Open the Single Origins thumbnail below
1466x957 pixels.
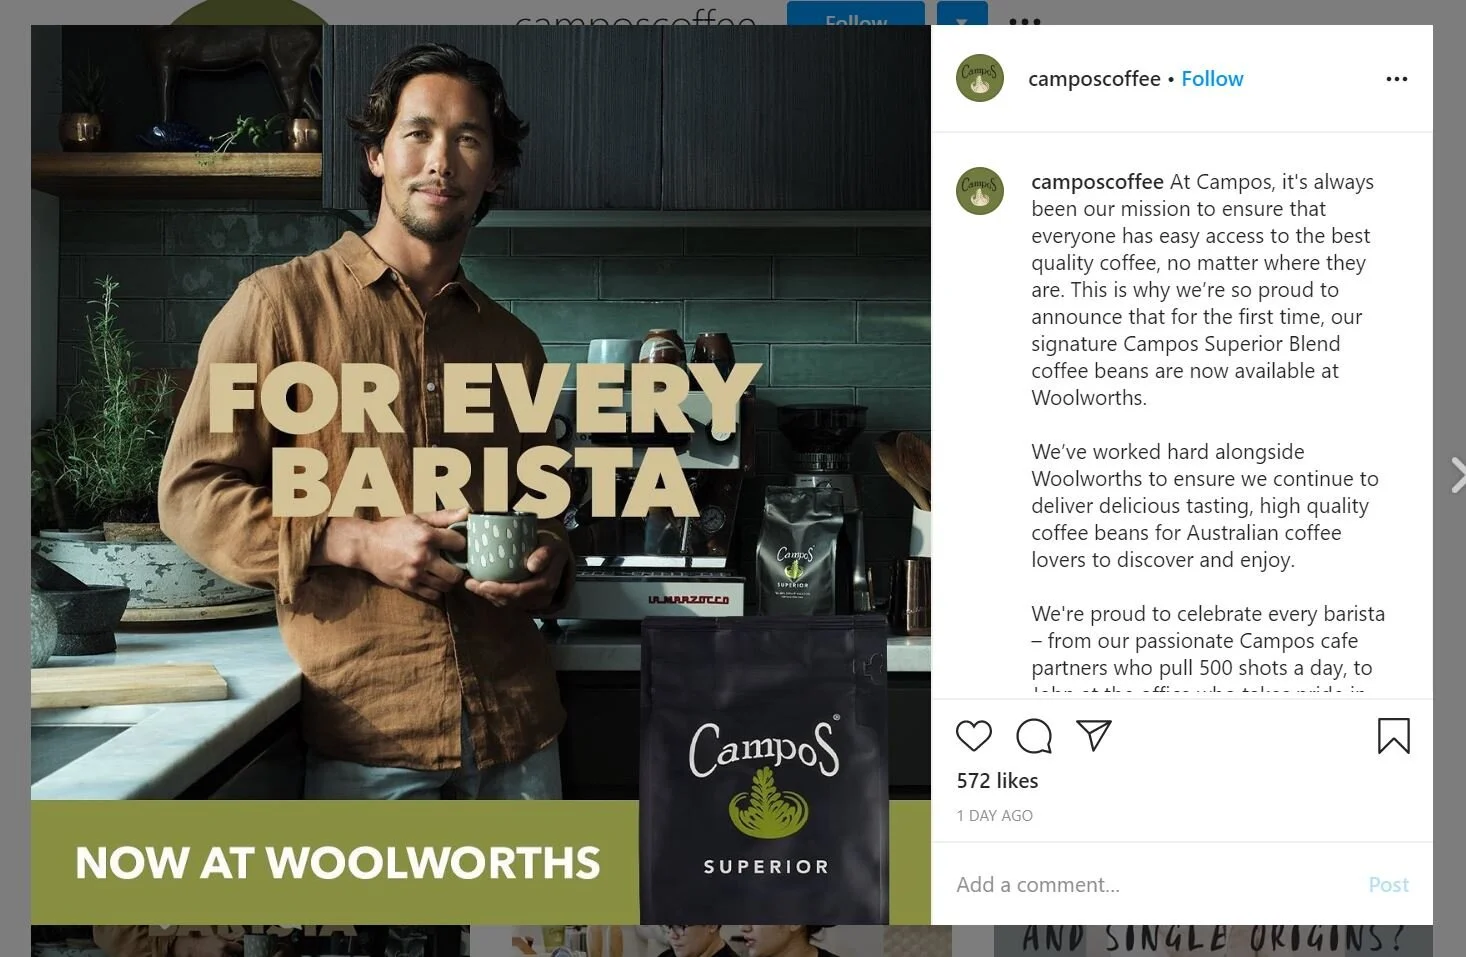tap(1213, 941)
